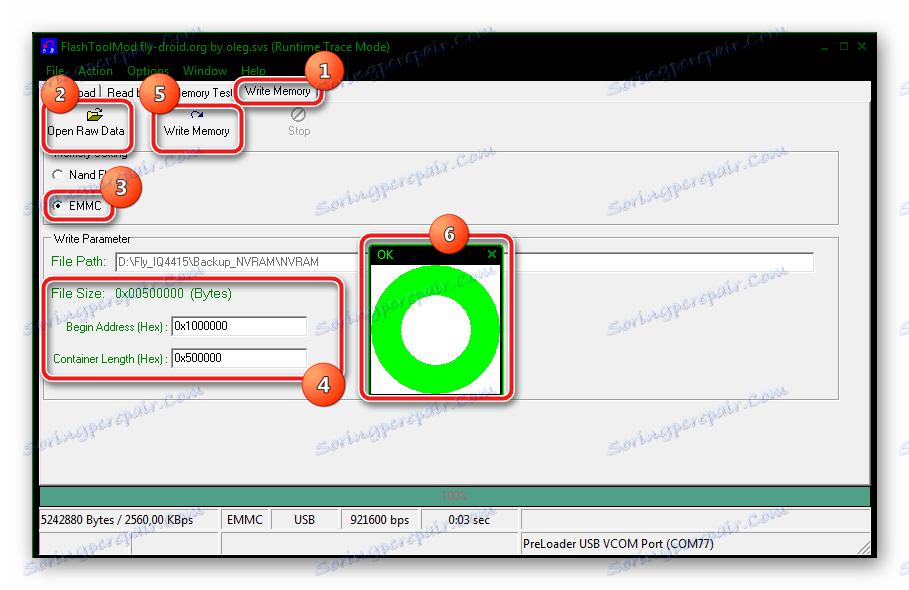Image resolution: width=909 pixels, height=590 pixels.
Task: Click the PreLoader USB VCOM Port text
Action: (x=618, y=544)
